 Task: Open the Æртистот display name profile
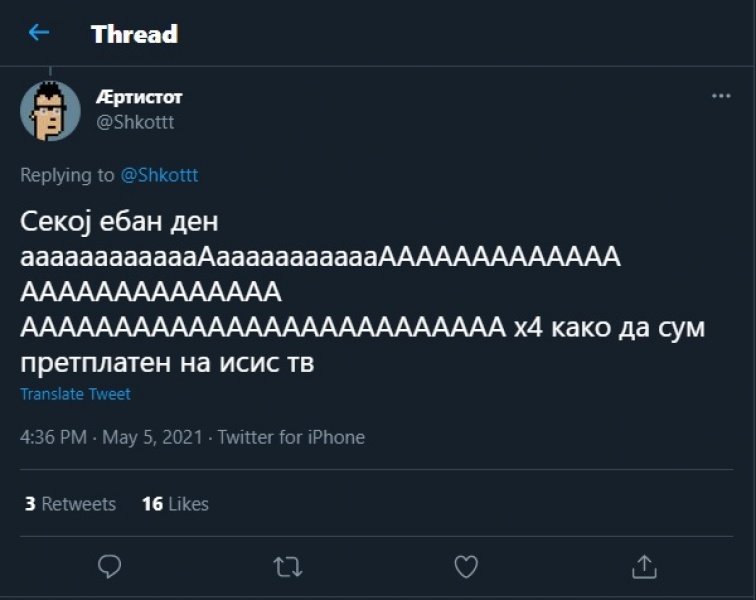tap(140, 97)
